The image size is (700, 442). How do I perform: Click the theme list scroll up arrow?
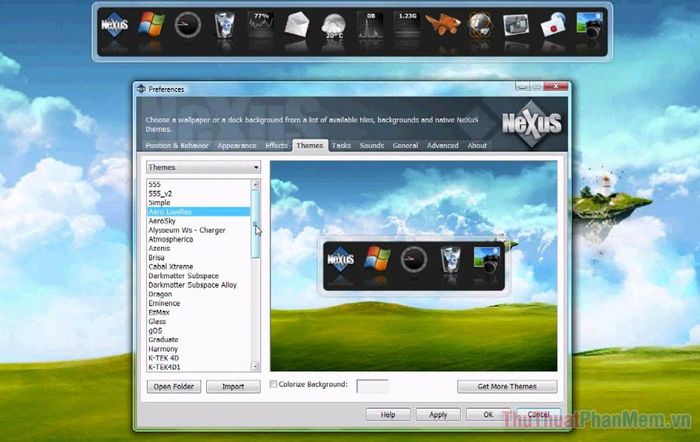tap(255, 184)
